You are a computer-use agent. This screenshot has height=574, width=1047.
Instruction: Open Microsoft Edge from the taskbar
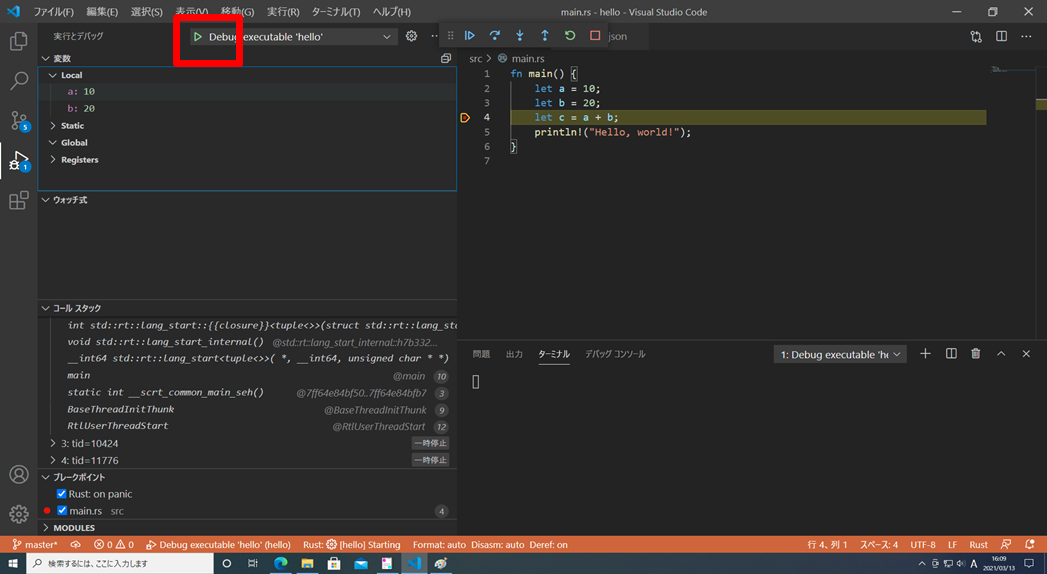[280, 563]
